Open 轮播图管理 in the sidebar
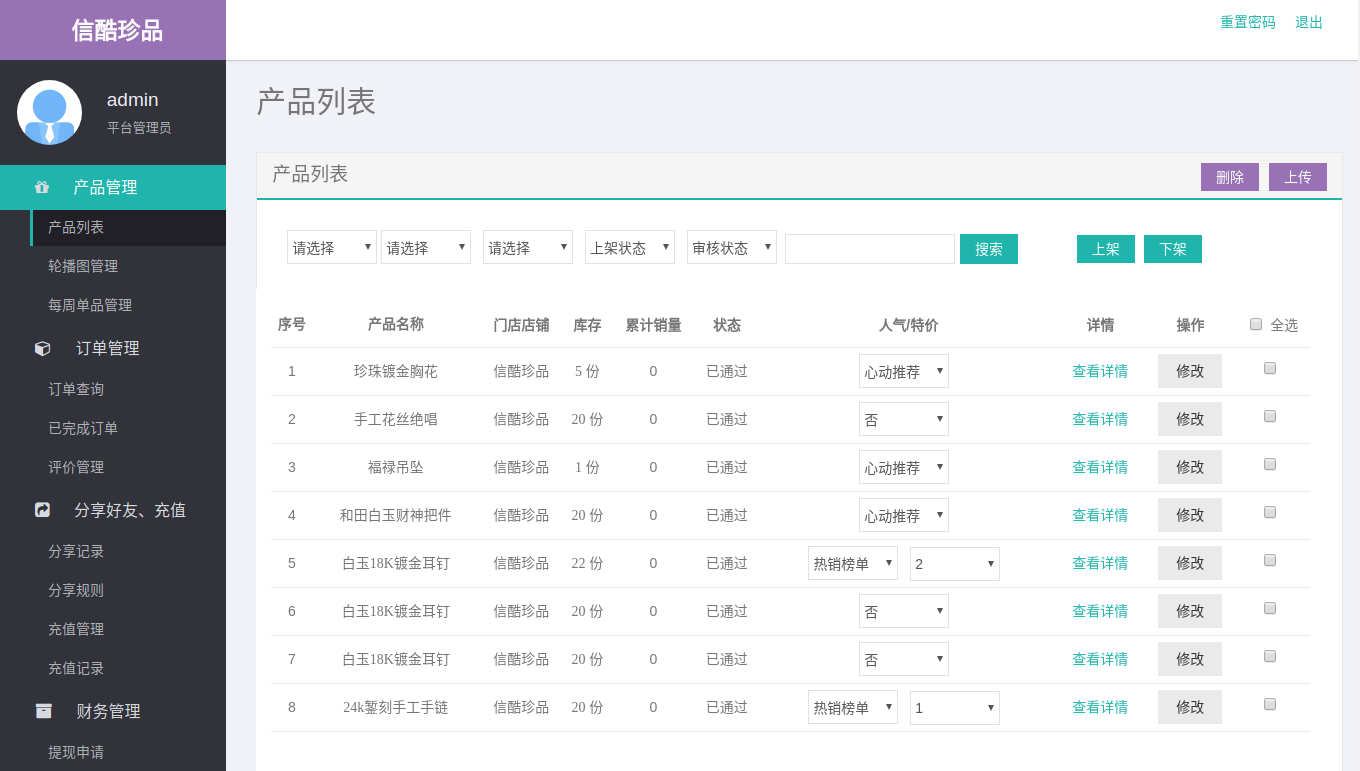 [83, 266]
